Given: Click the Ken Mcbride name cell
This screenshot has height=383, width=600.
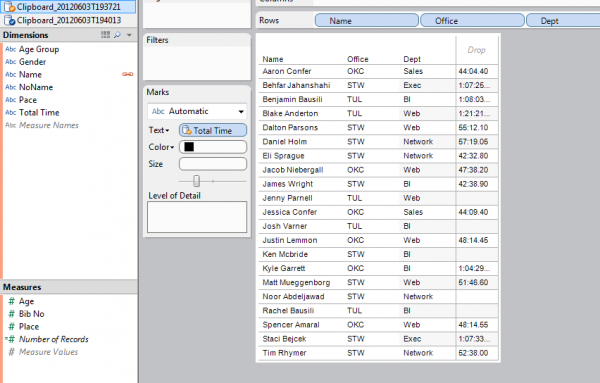Looking at the screenshot, I should tap(285, 254).
